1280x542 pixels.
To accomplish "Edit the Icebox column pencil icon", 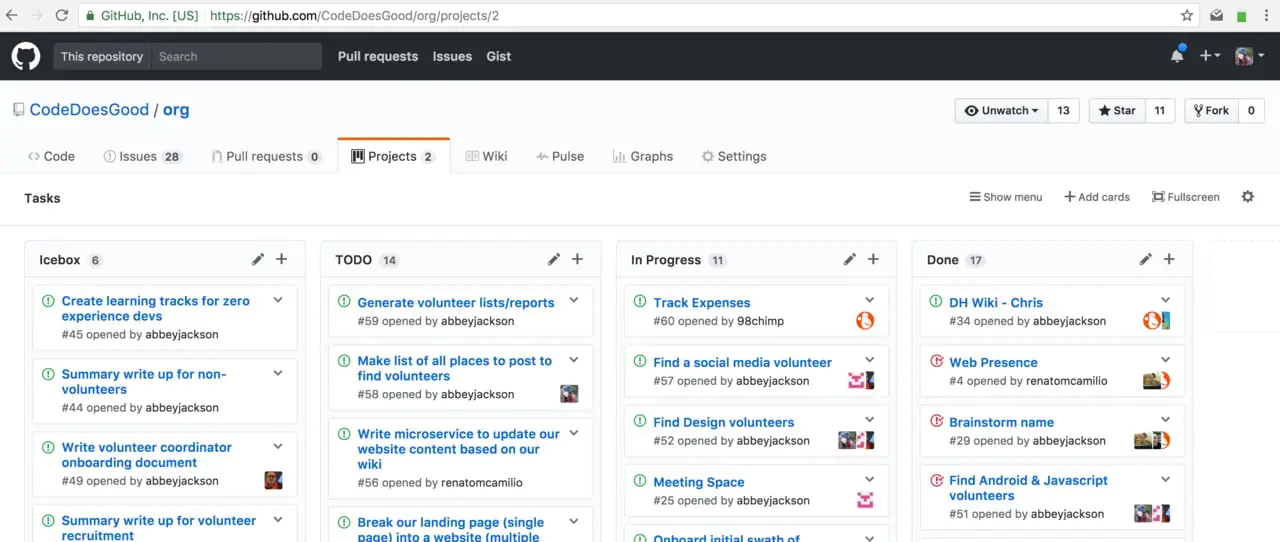I will click(258, 259).
